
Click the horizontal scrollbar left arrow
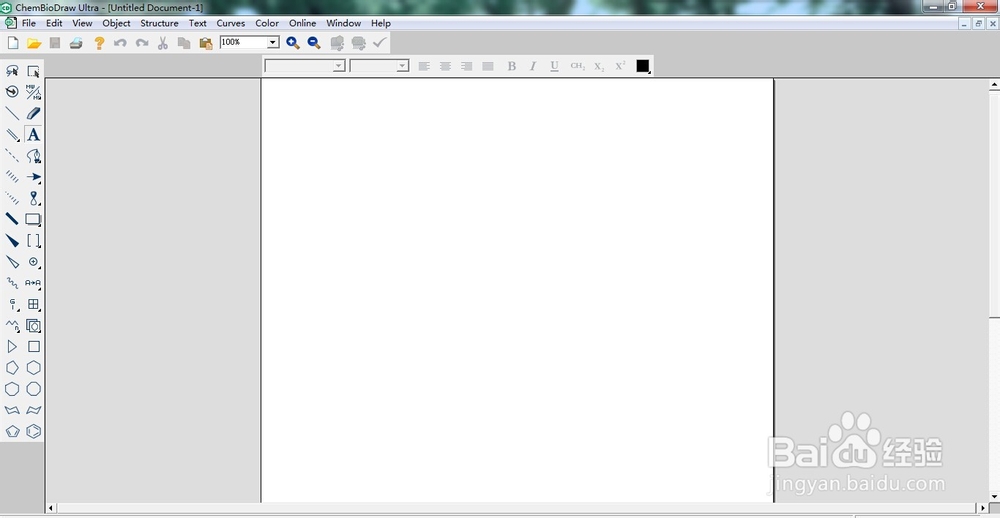51,508
